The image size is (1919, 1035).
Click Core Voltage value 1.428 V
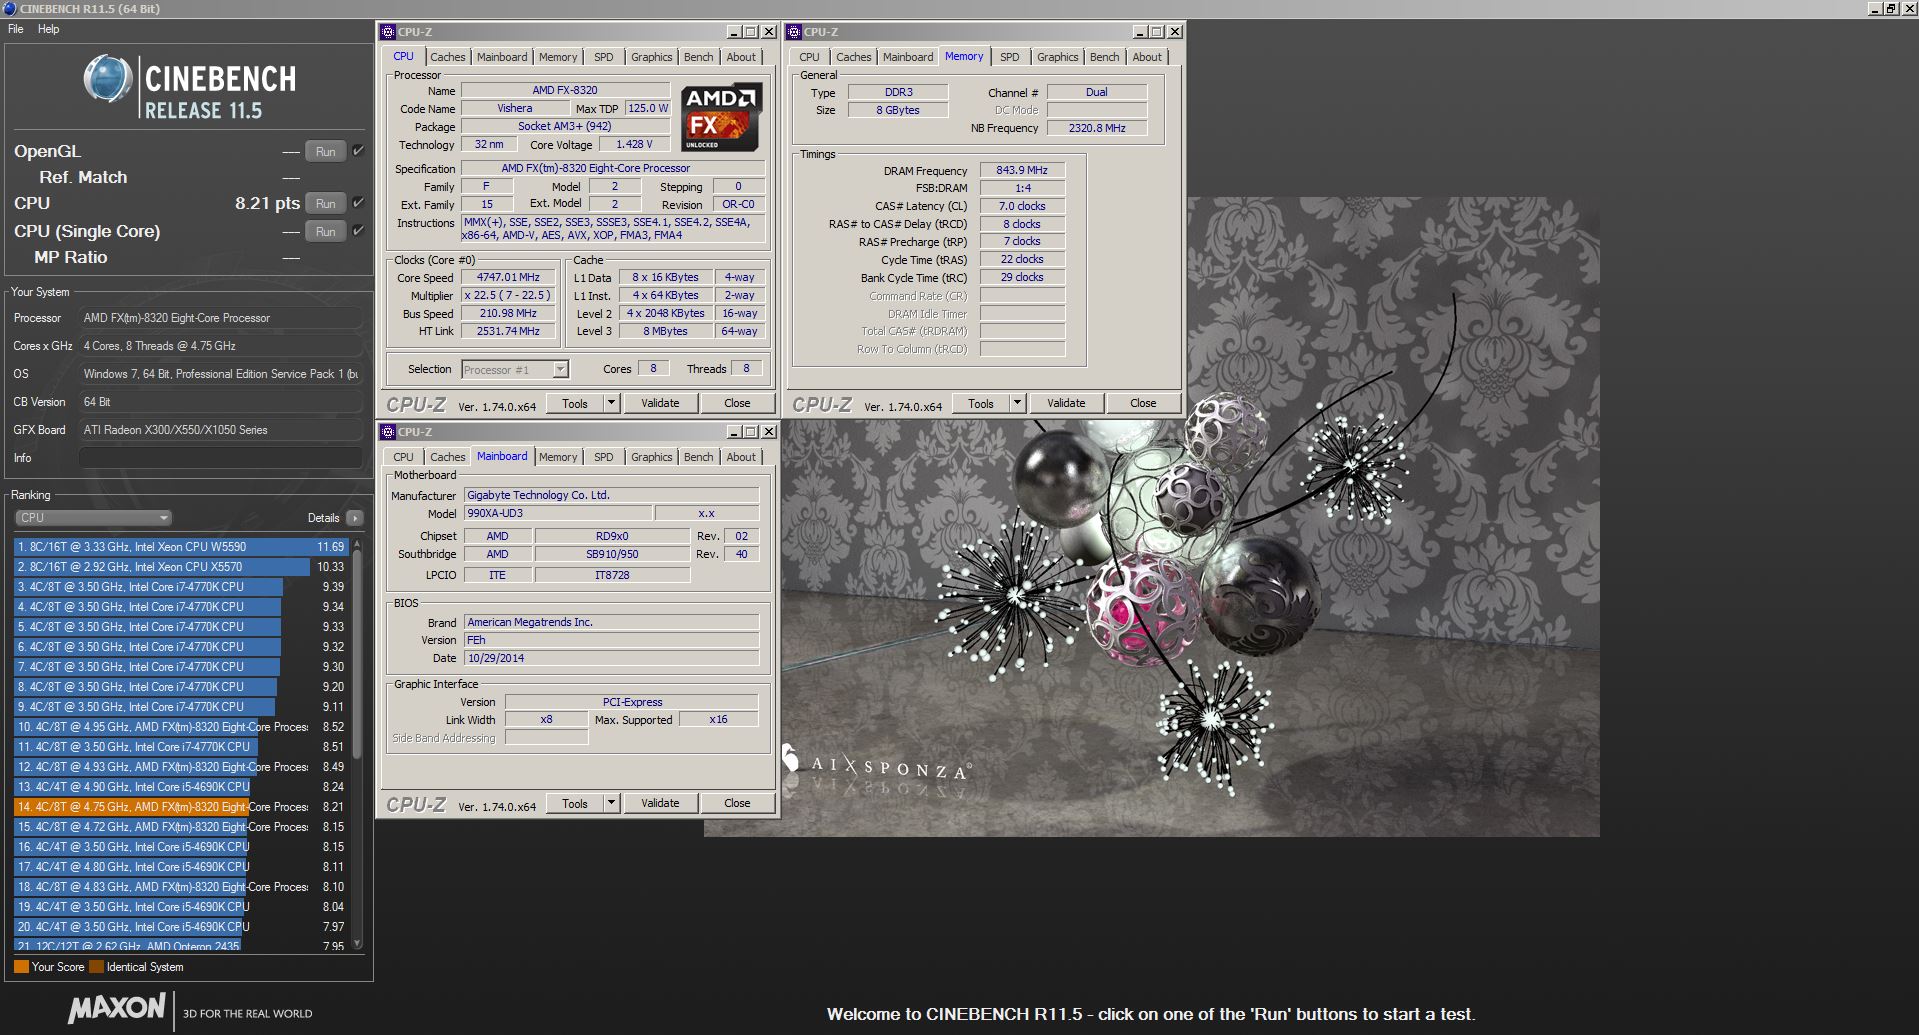pos(634,144)
